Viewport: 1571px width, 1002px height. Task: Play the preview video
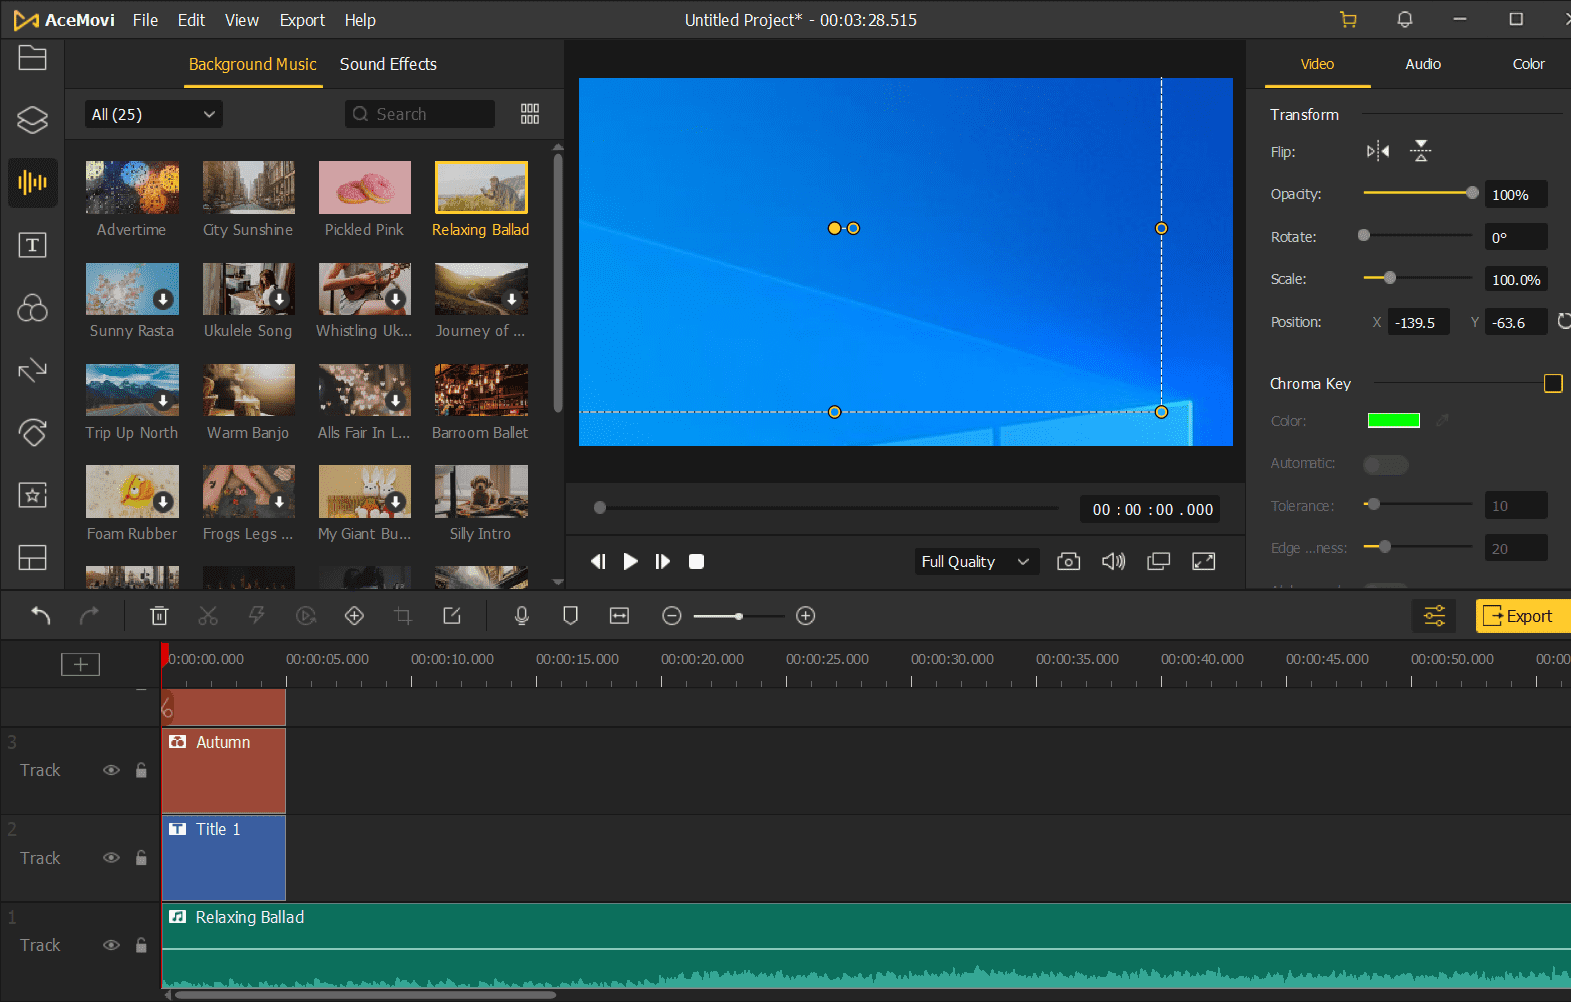pos(630,562)
